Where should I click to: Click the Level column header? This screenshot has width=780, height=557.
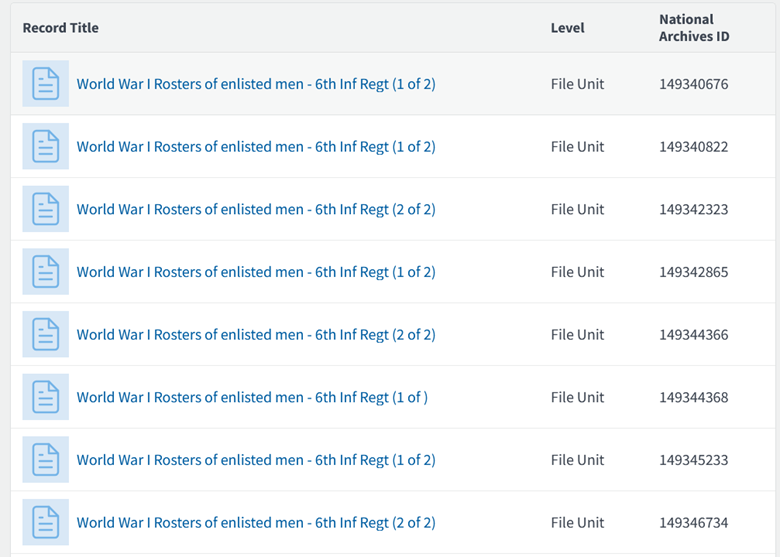(567, 28)
